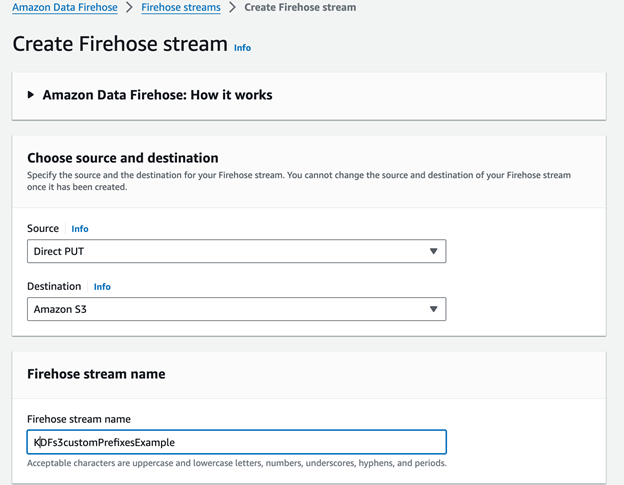Click the chevron after Firehose streams breadcrumb

232,7
